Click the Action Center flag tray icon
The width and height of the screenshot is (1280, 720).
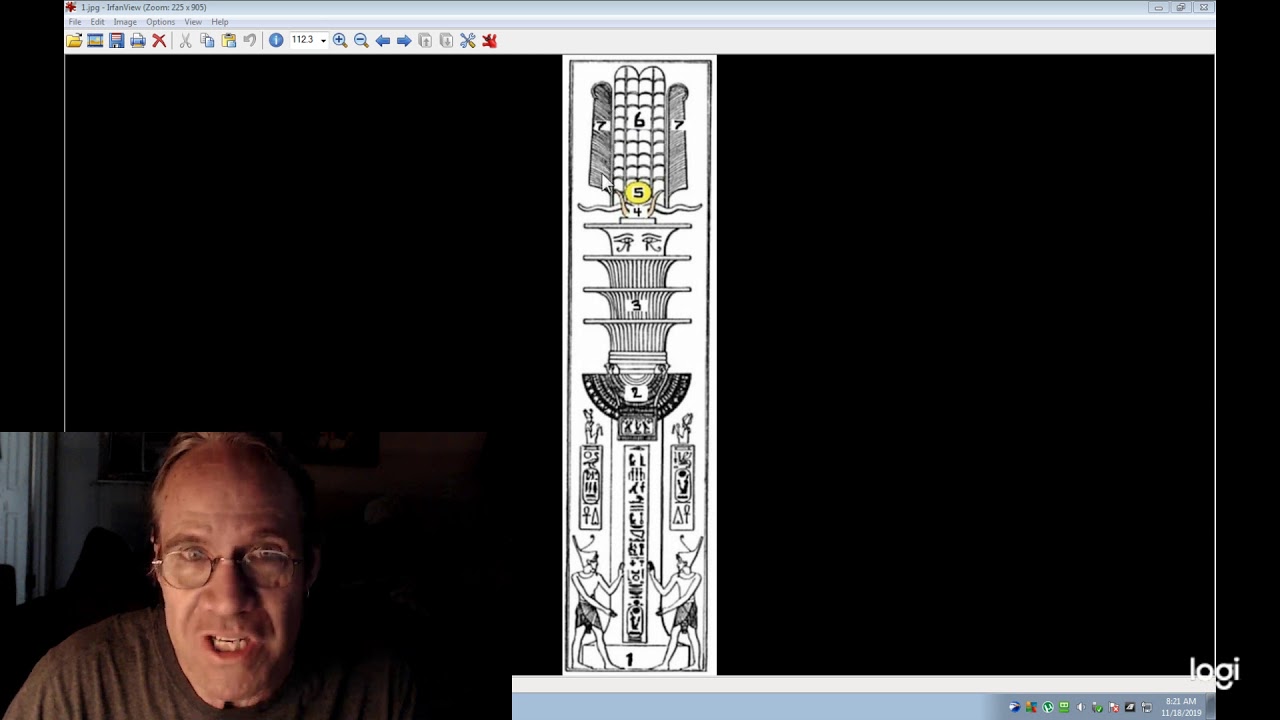(x=1113, y=707)
